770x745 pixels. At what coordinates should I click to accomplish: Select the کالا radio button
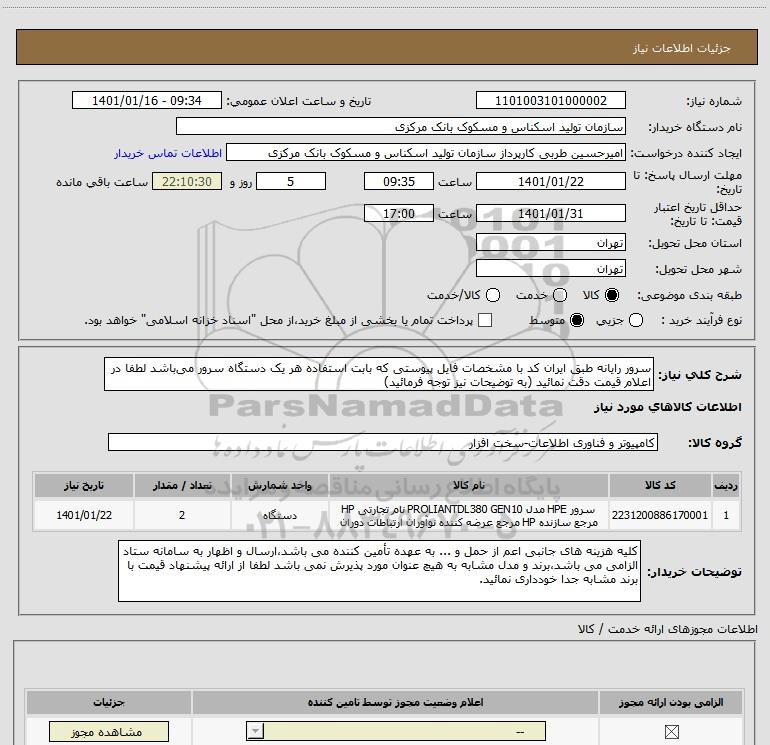[612, 295]
